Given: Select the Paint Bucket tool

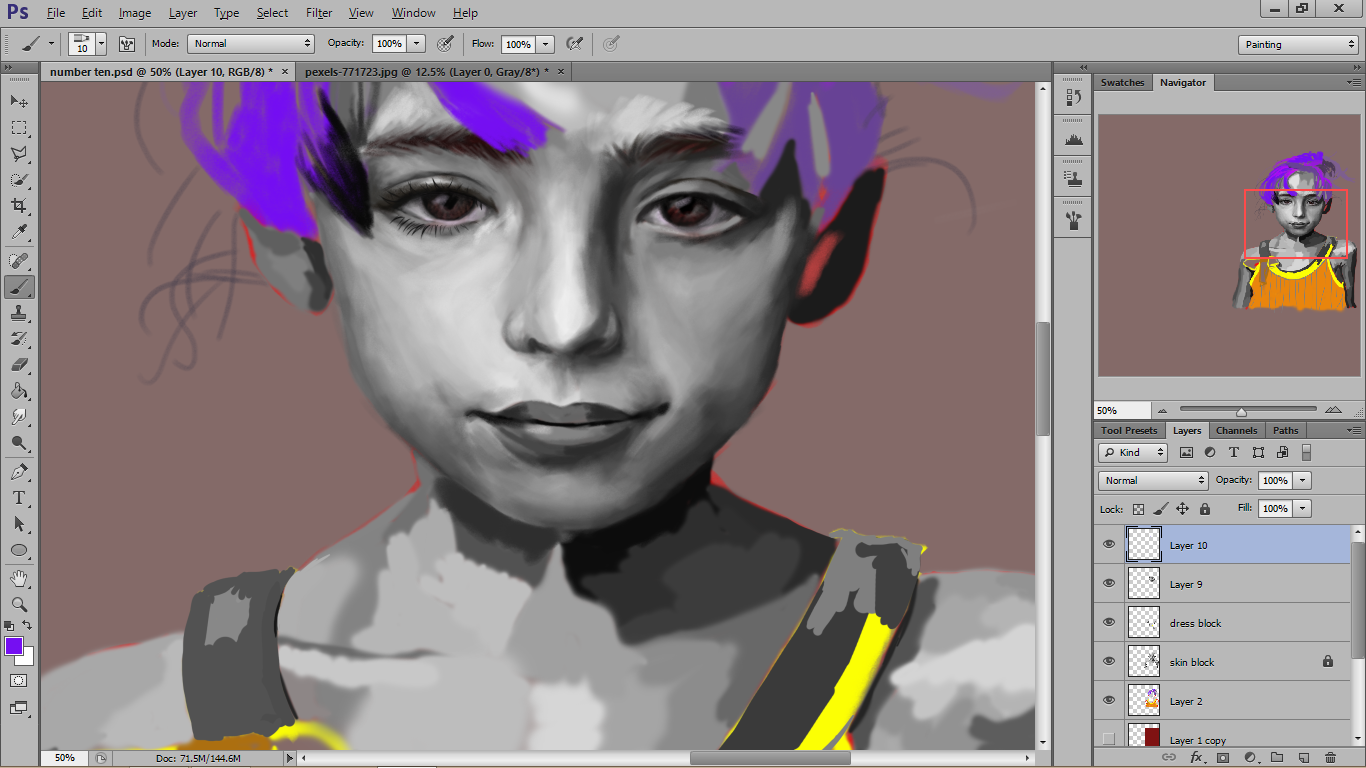Looking at the screenshot, I should (19, 391).
